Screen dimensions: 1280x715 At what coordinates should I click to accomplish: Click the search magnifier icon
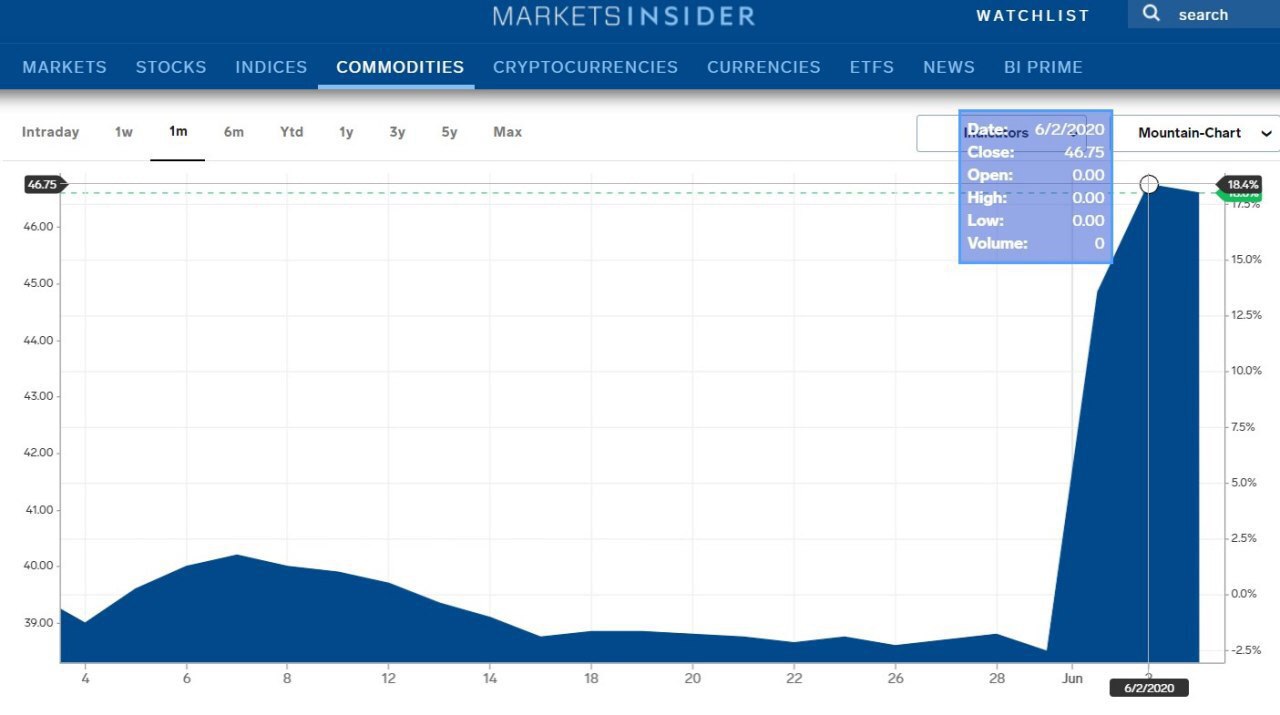coord(1152,14)
